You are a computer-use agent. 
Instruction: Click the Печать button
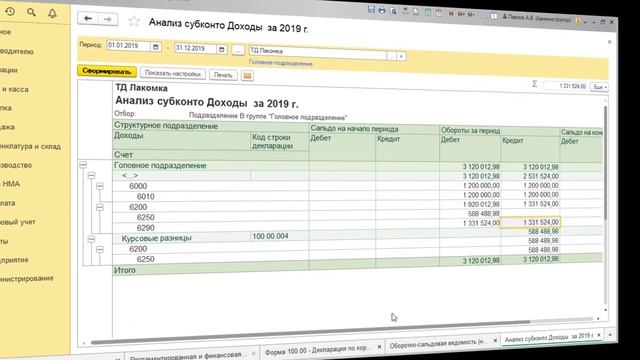pos(223,75)
